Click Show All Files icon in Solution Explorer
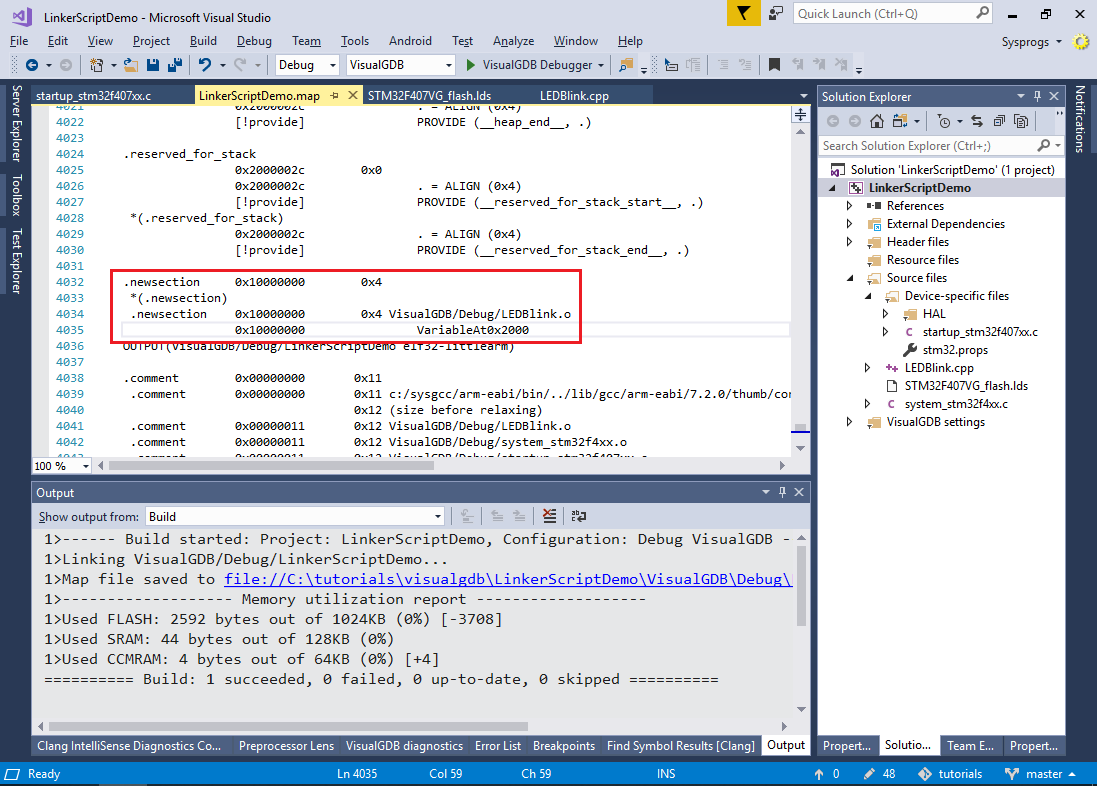Image resolution: width=1097 pixels, height=786 pixels. pyautogui.click(x=1020, y=121)
